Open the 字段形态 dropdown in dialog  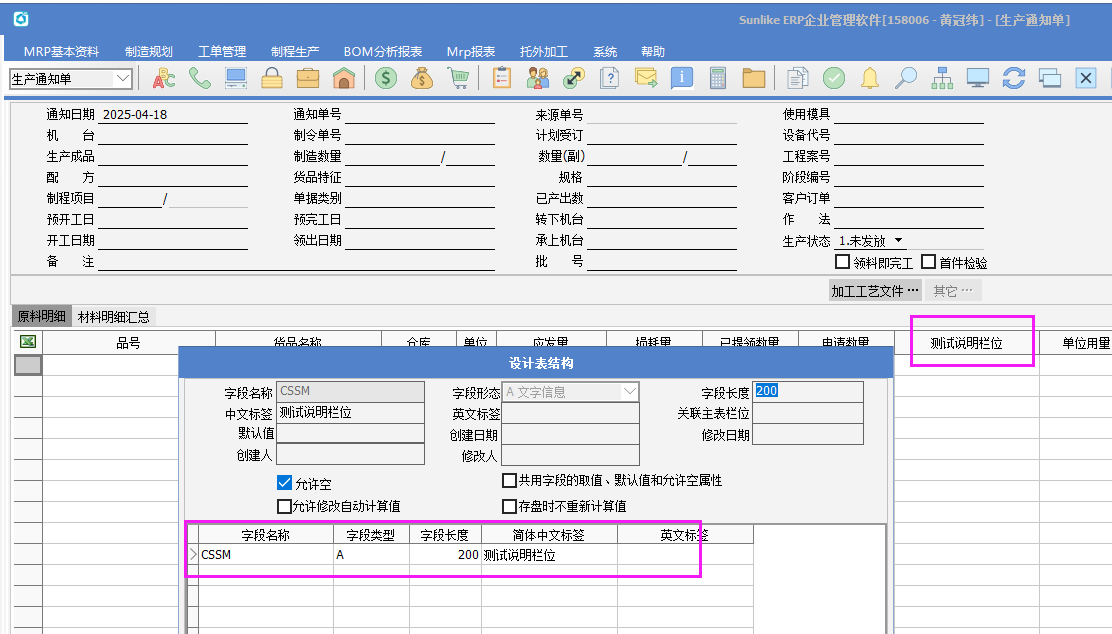(629, 392)
